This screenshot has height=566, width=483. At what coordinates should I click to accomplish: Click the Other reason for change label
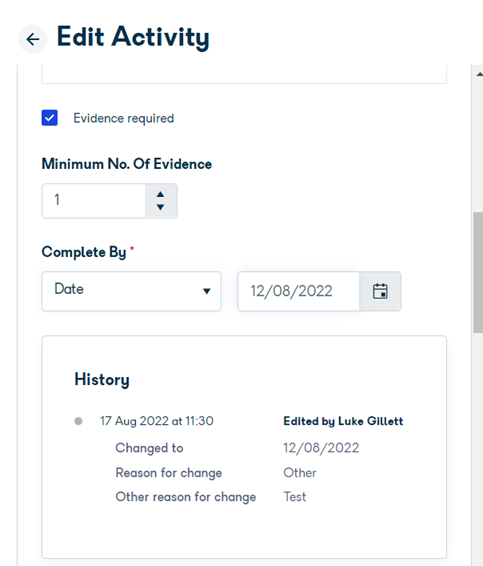186,497
